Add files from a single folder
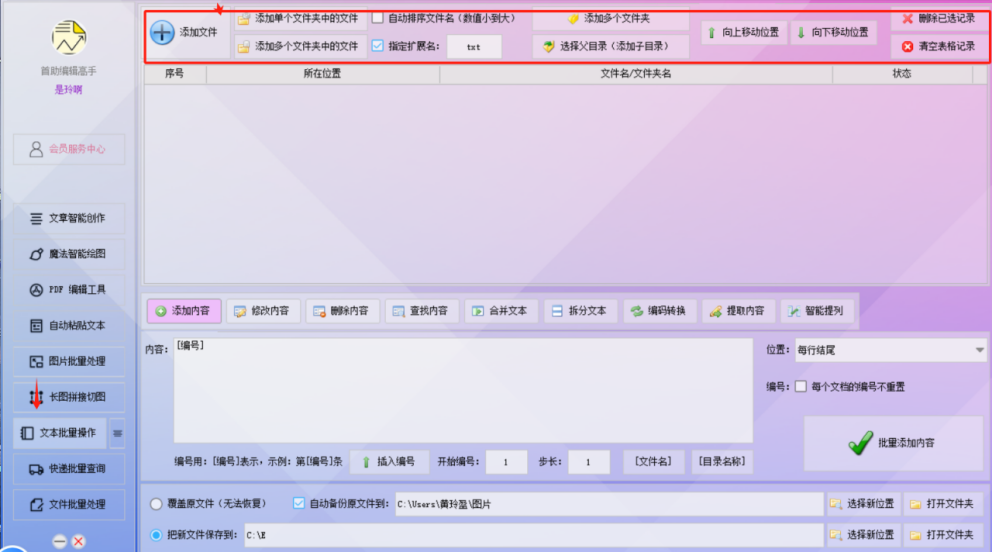The height and width of the screenshot is (552, 992). pyautogui.click(x=300, y=19)
